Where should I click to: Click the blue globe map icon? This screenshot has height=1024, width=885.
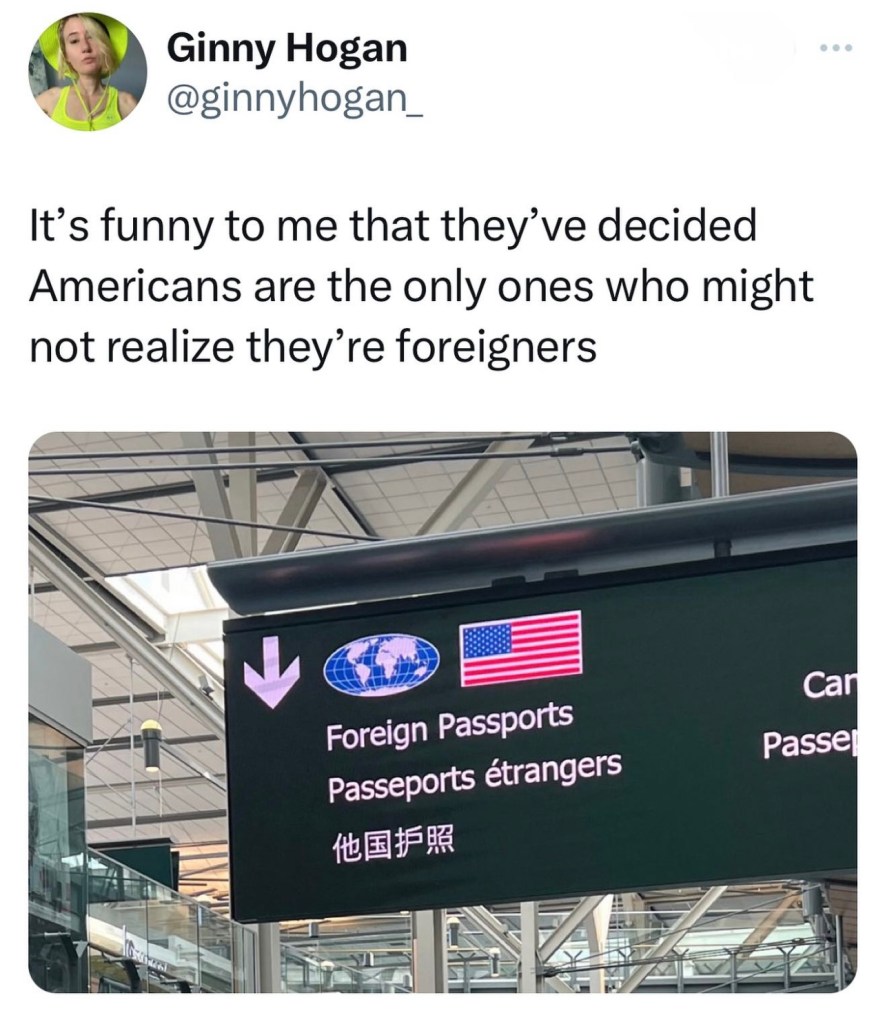tap(381, 664)
